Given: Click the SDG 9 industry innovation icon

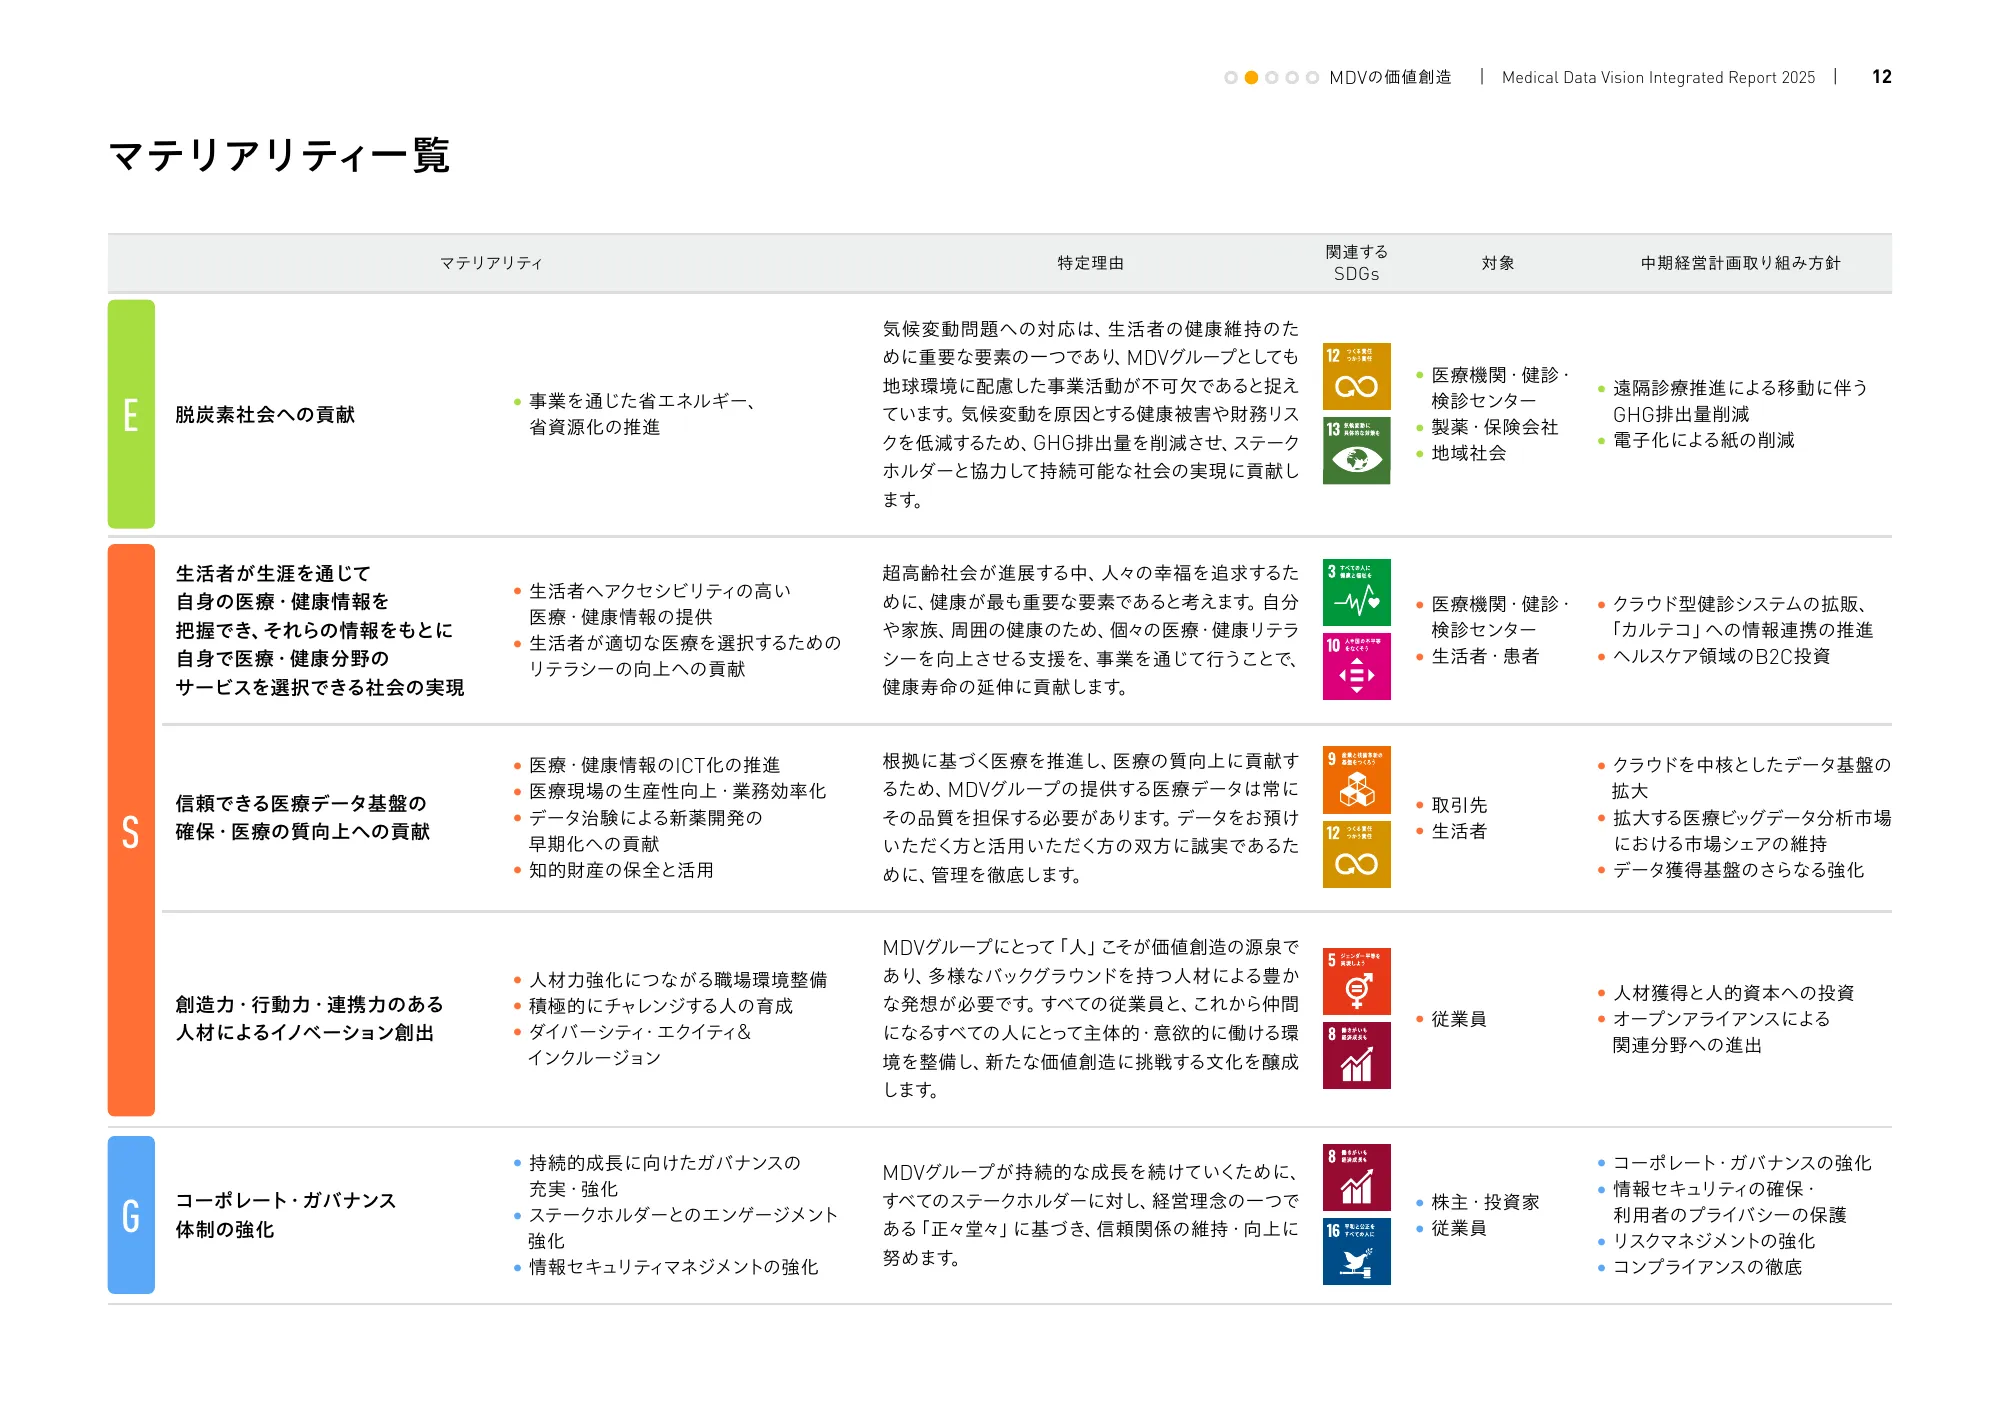Looking at the screenshot, I should (1356, 780).
